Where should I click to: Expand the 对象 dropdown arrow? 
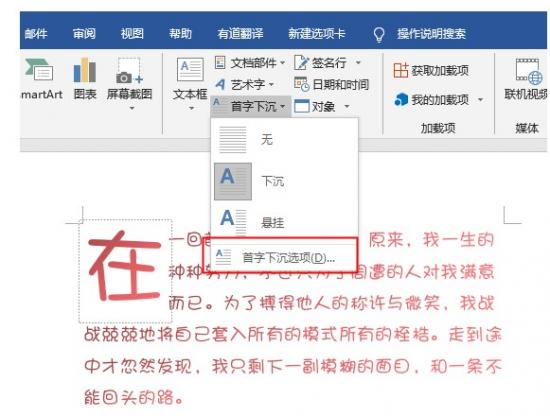pyautogui.click(x=347, y=106)
